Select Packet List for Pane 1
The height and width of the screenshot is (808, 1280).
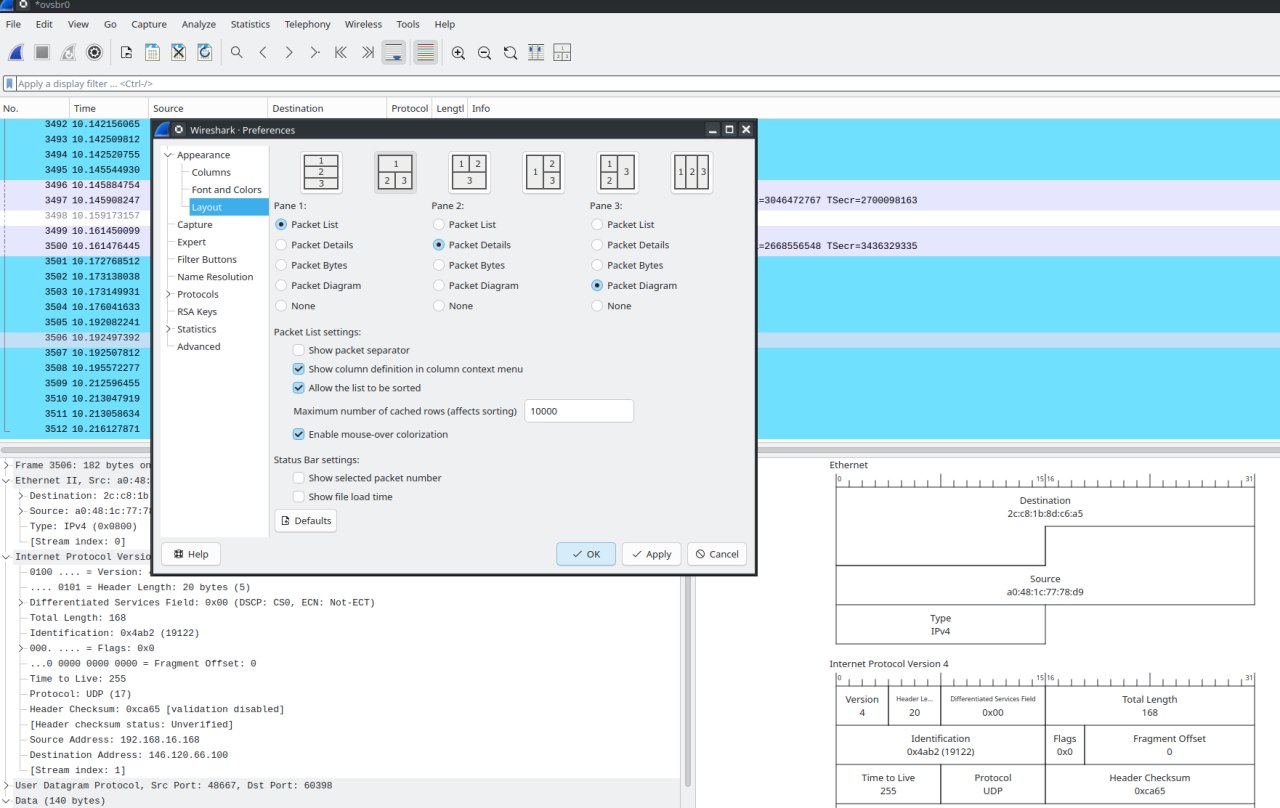pyautogui.click(x=281, y=225)
